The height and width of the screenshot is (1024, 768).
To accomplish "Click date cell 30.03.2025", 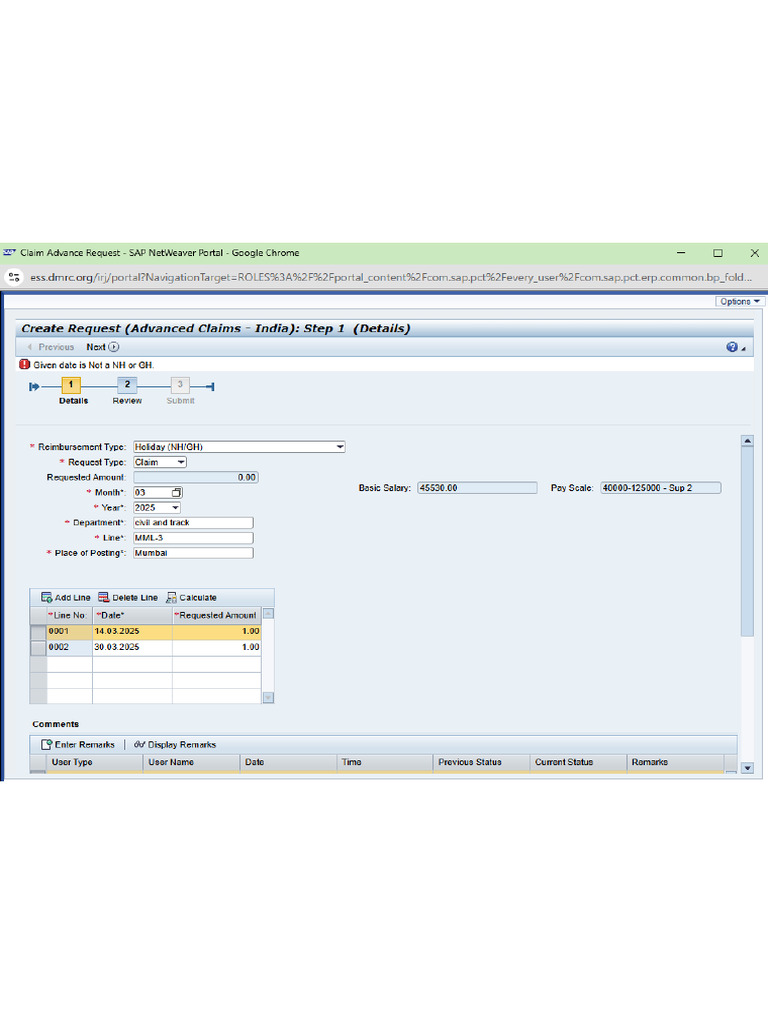I will point(133,647).
